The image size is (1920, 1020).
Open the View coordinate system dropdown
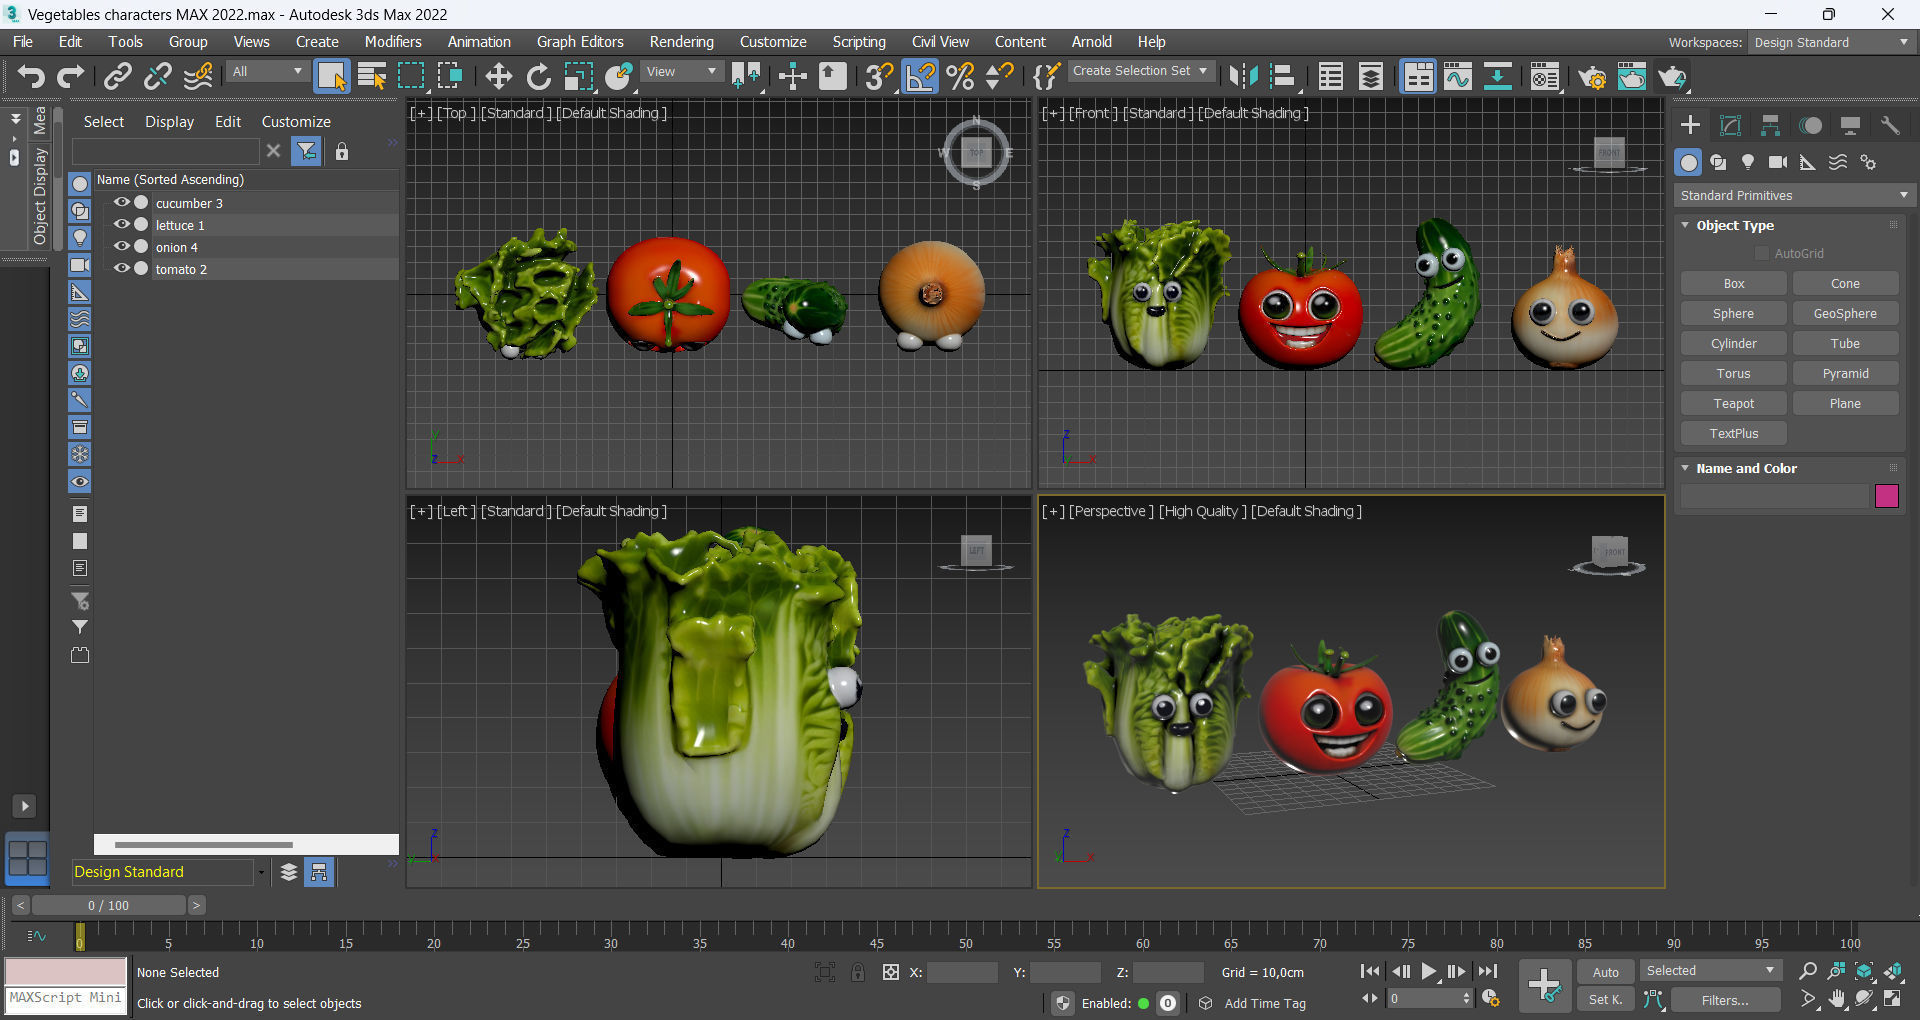(681, 71)
